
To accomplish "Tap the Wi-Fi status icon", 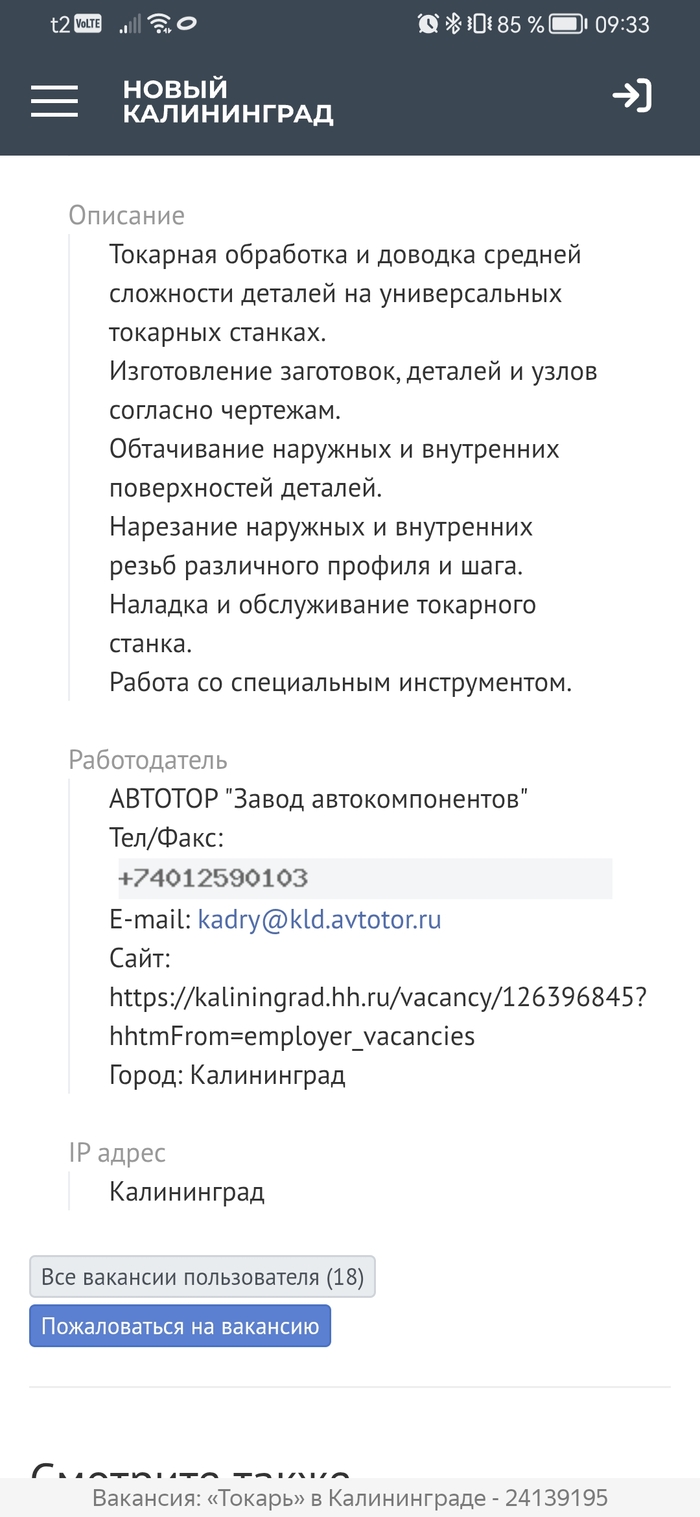I will (x=159, y=24).
